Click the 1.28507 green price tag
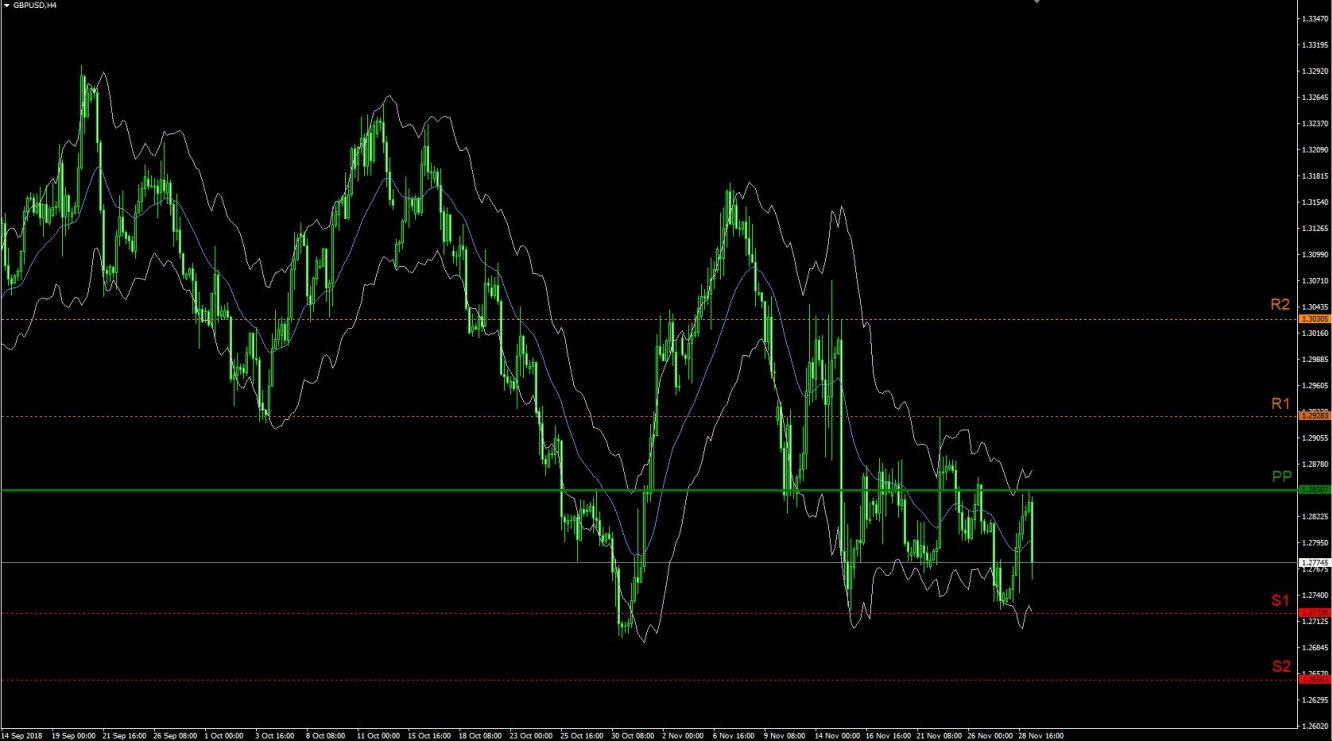This screenshot has width=1332, height=741. [x=1314, y=490]
